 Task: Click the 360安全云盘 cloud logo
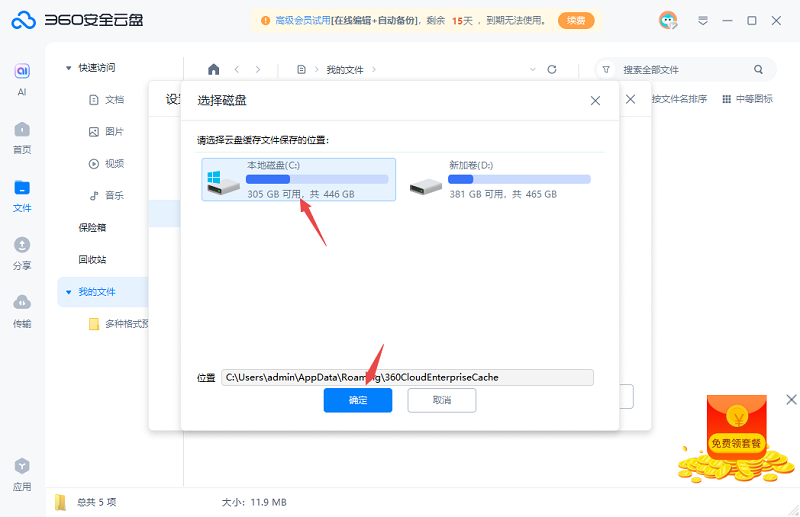point(24,20)
